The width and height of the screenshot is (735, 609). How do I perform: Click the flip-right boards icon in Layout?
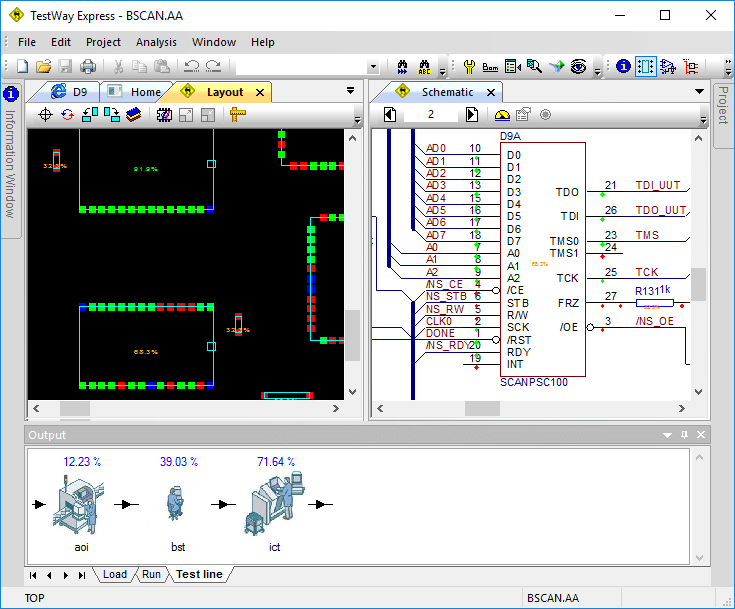(112, 114)
